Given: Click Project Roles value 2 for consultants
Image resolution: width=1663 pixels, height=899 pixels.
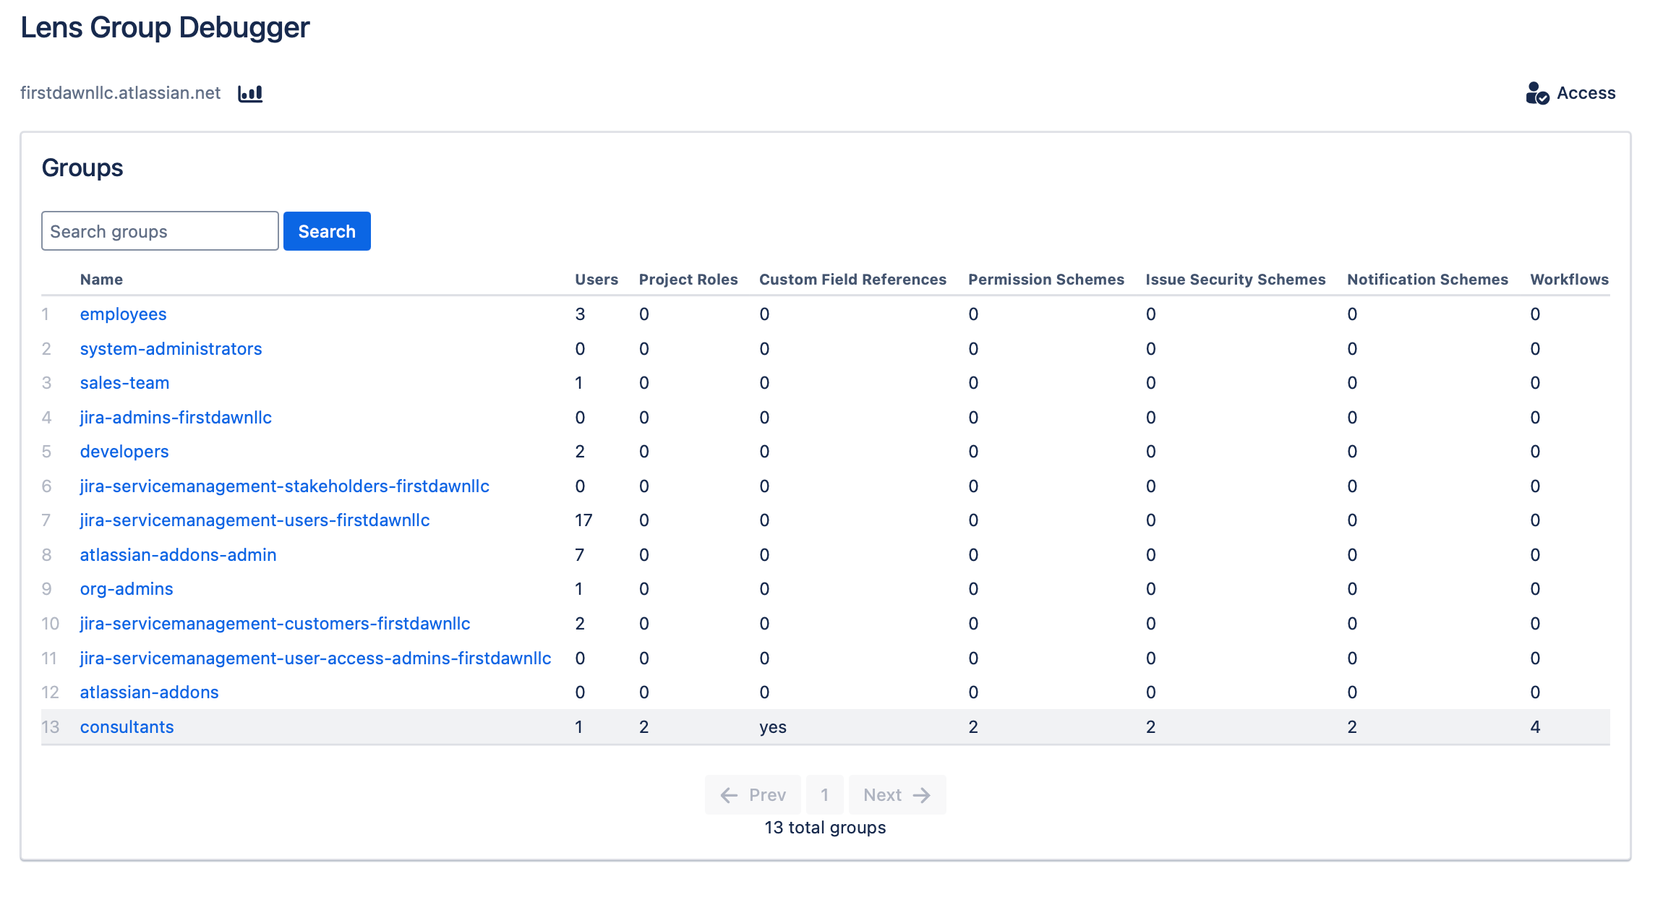Looking at the screenshot, I should (x=644, y=727).
